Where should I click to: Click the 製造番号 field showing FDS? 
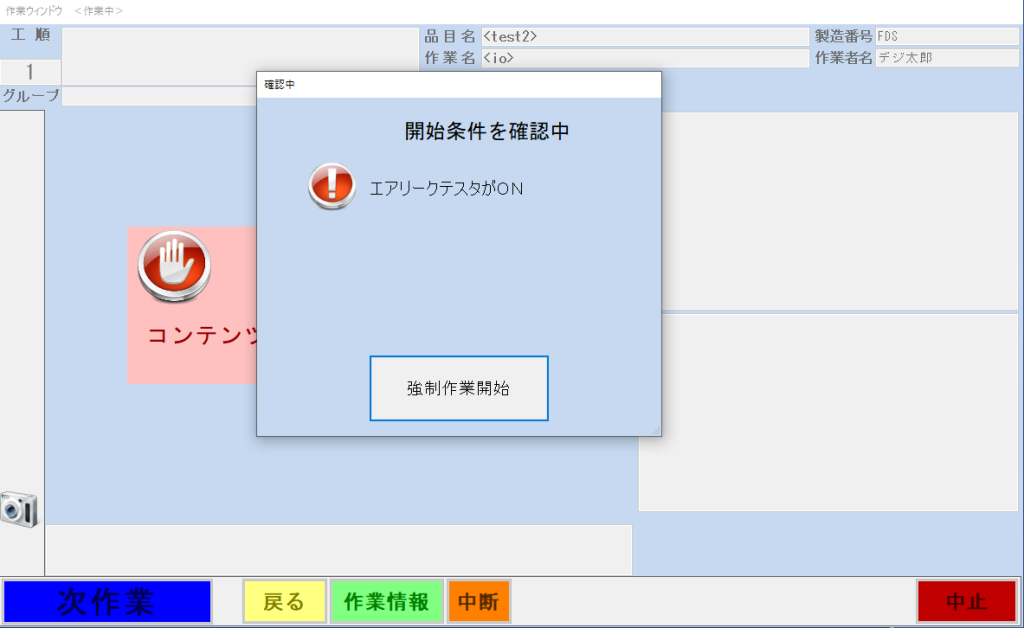click(947, 37)
